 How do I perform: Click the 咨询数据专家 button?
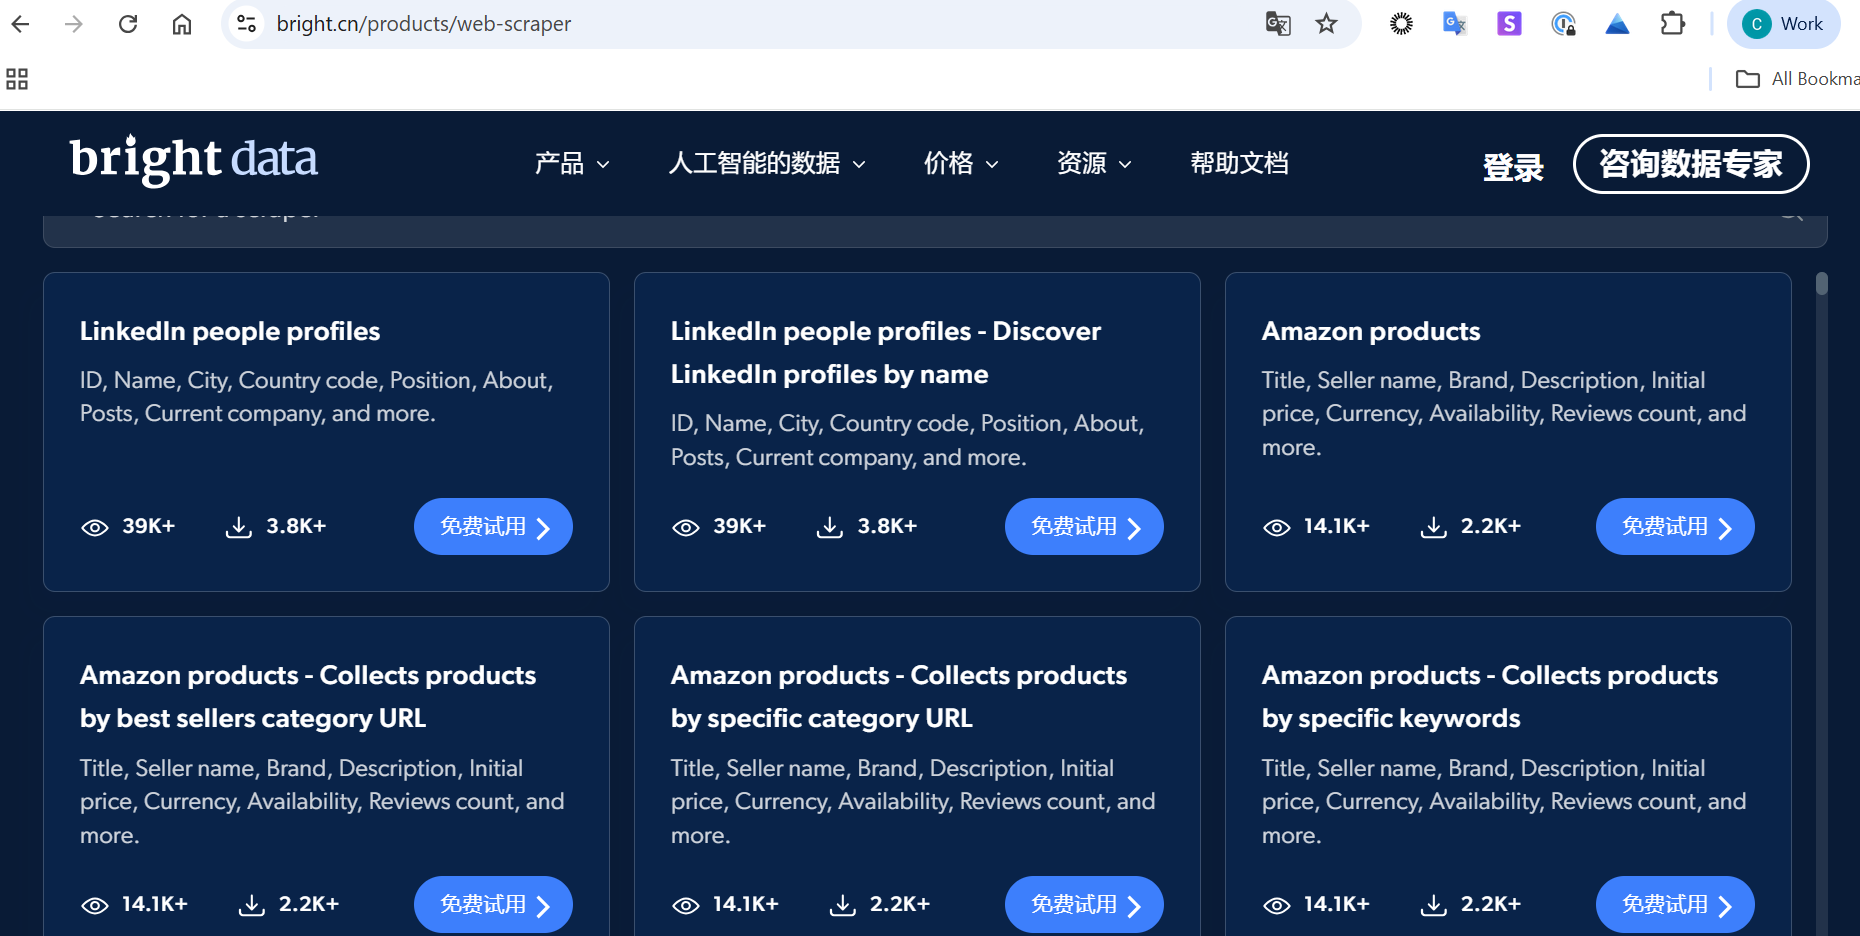[1691, 164]
